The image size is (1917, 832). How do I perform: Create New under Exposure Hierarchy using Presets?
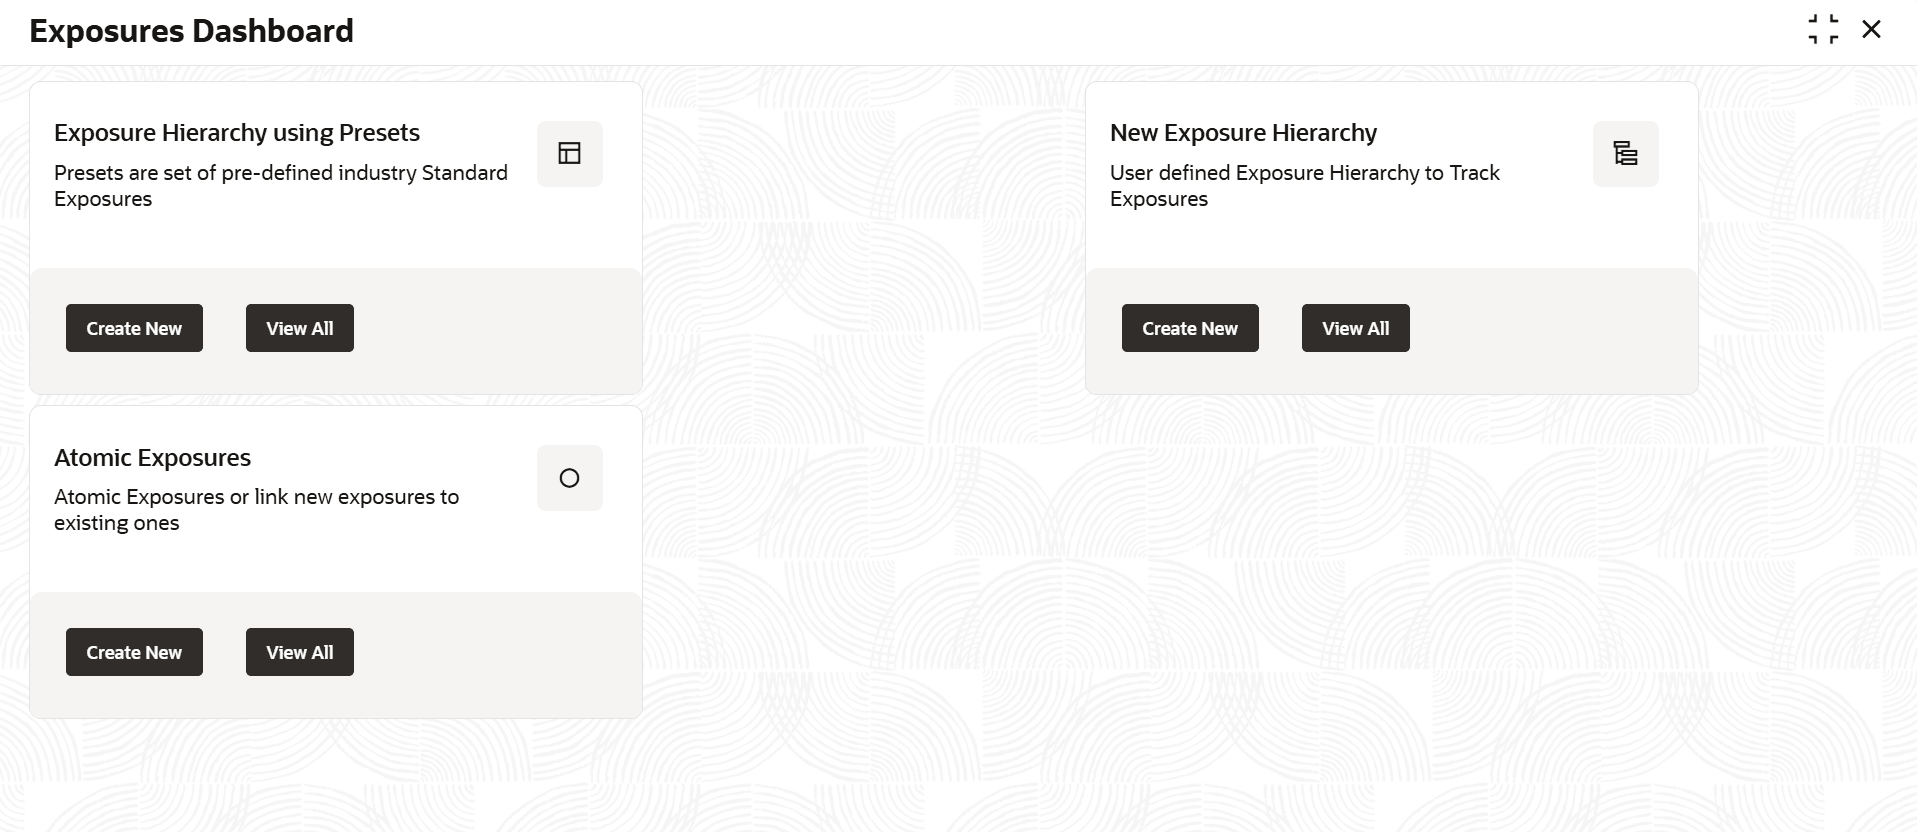[x=134, y=328]
